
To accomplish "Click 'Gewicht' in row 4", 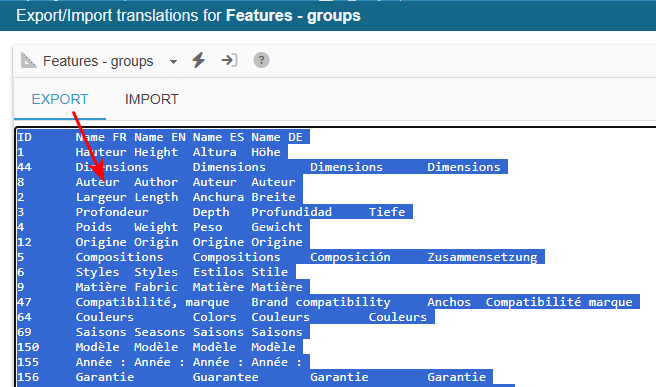I will pyautogui.click(x=277, y=228).
